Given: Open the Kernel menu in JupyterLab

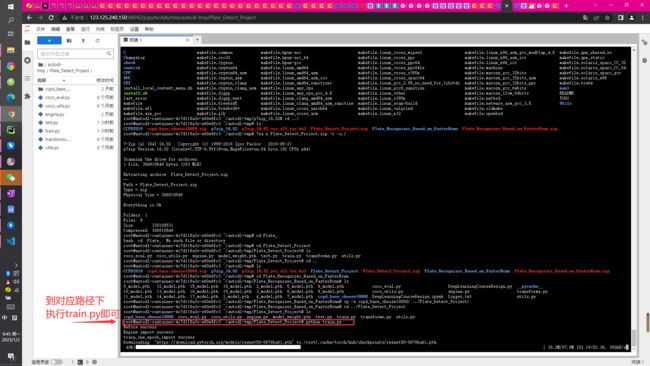Looking at the screenshot, I should point(100,29).
